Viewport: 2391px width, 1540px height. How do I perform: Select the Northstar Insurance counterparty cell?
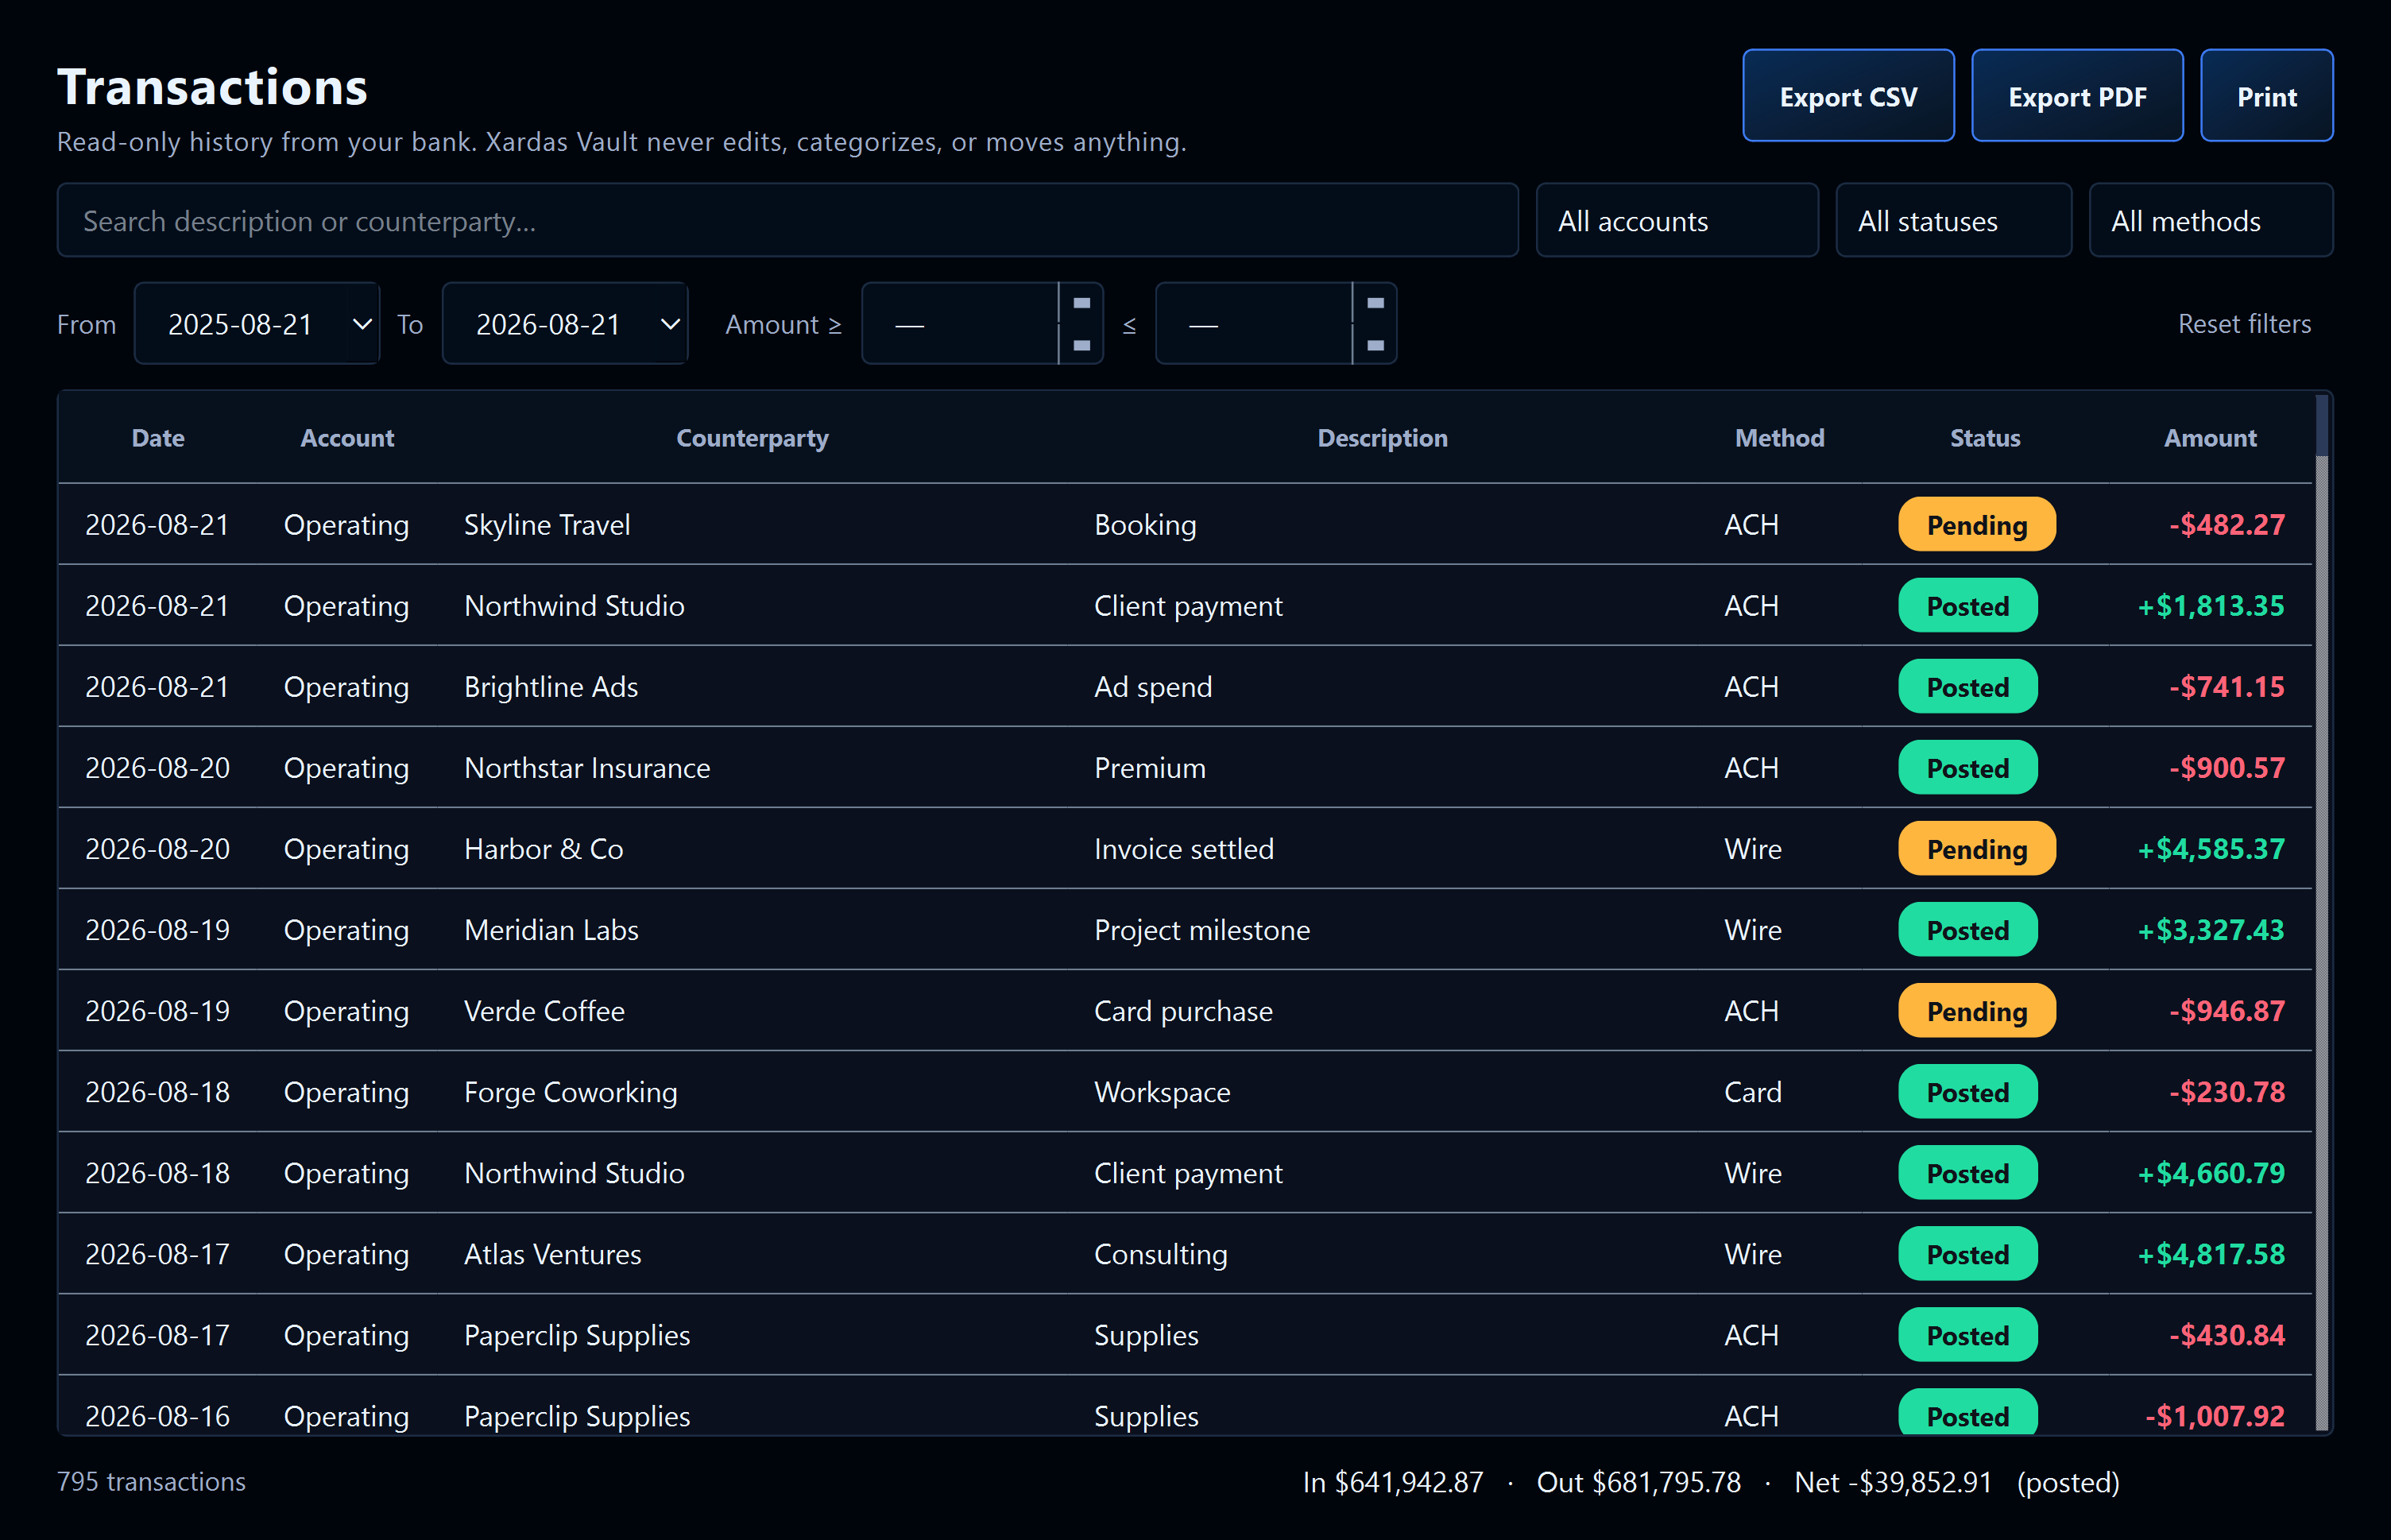(x=751, y=768)
